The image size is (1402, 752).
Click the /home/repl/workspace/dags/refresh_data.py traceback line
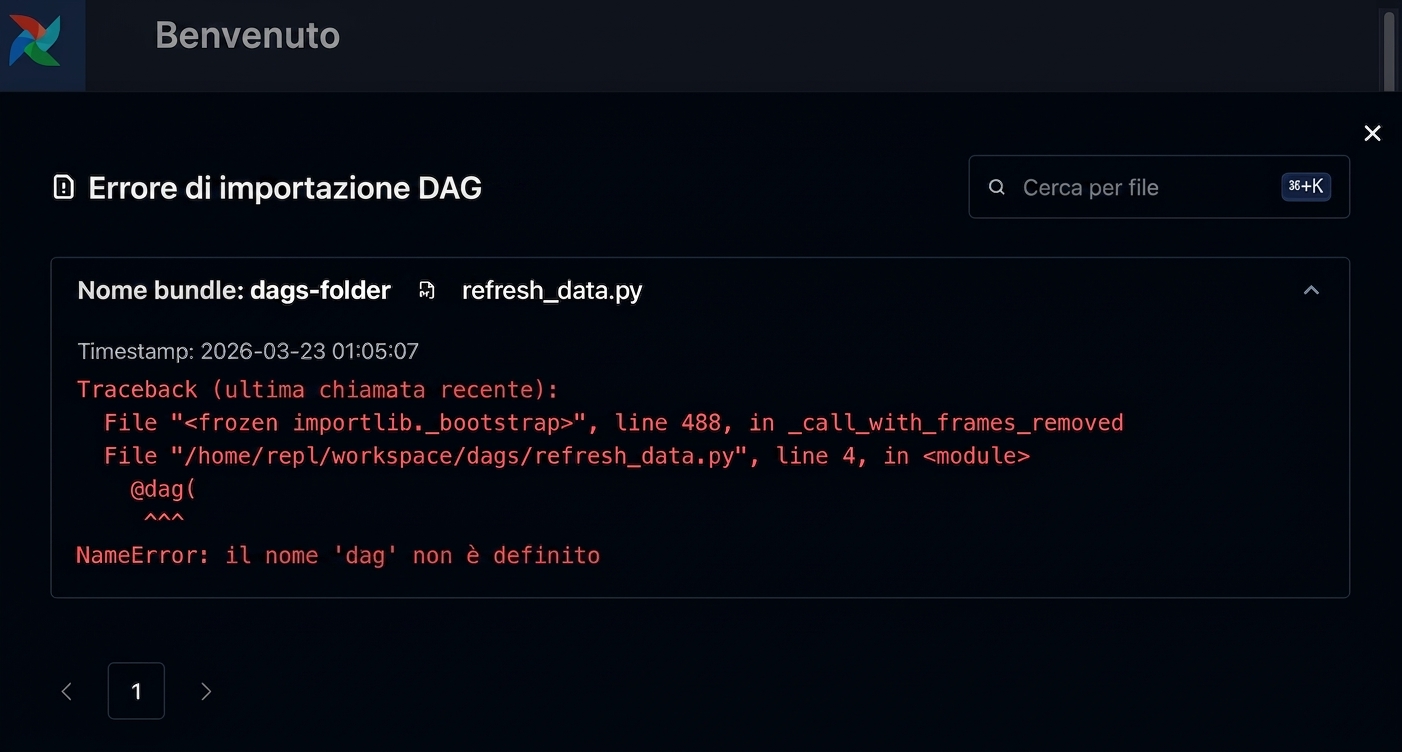click(567, 456)
